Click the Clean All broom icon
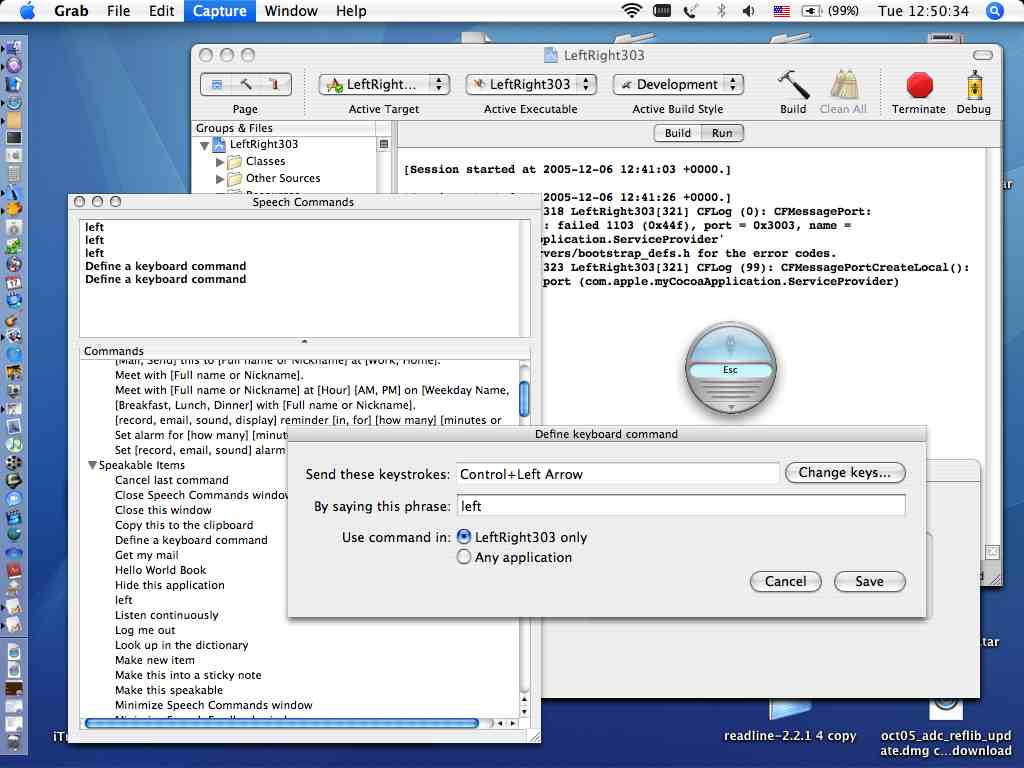The image size is (1024, 768). [x=843, y=85]
